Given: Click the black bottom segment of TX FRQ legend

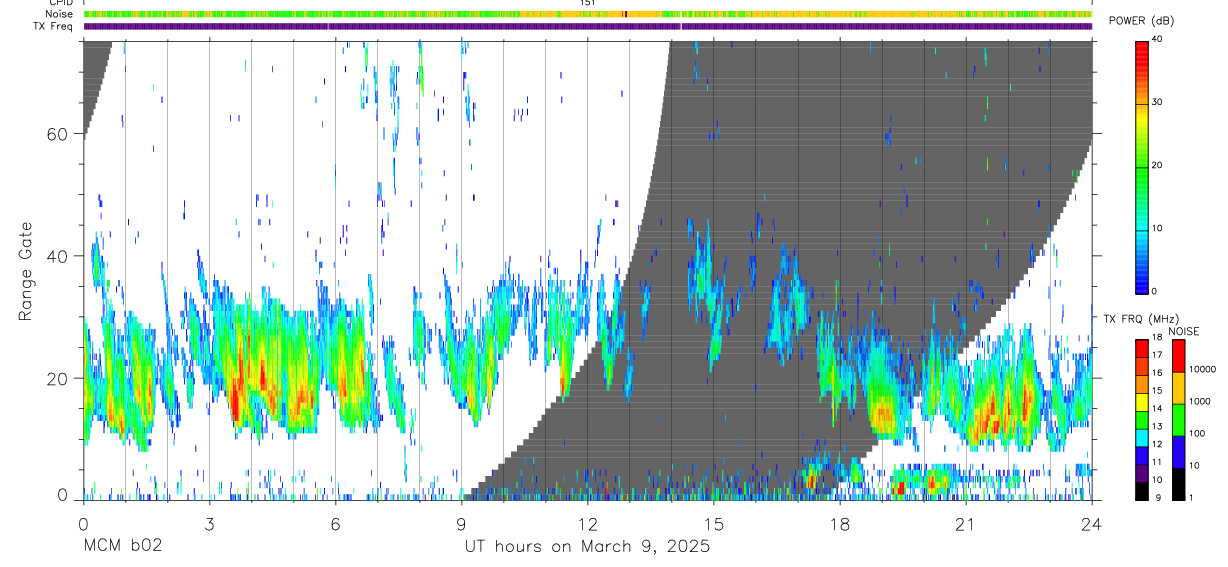Looking at the screenshot, I should (1141, 490).
